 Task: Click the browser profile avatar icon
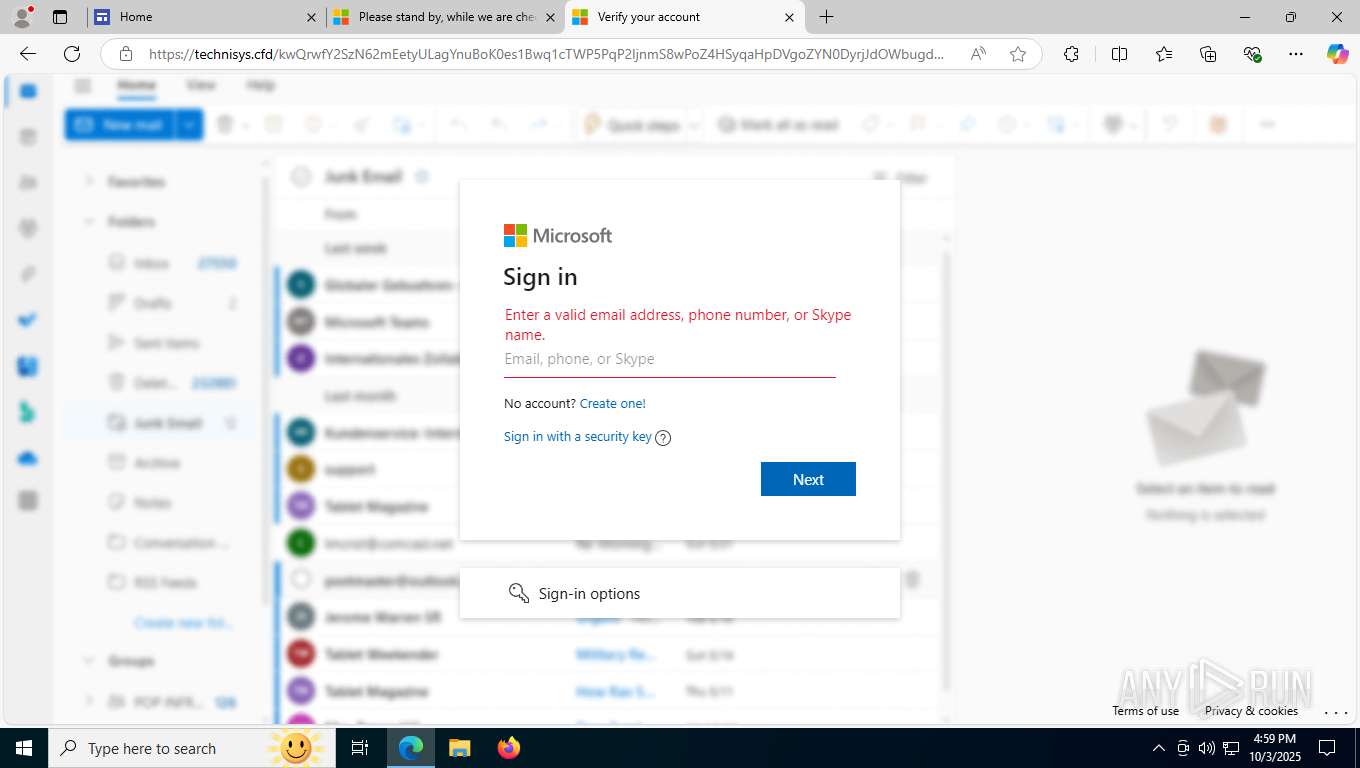click(22, 17)
